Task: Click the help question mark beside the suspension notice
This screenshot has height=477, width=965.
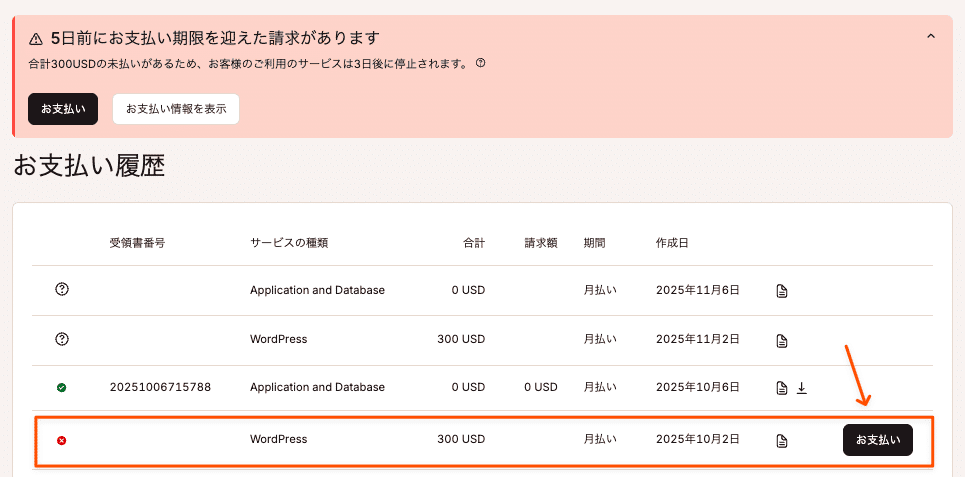Action: 480,63
